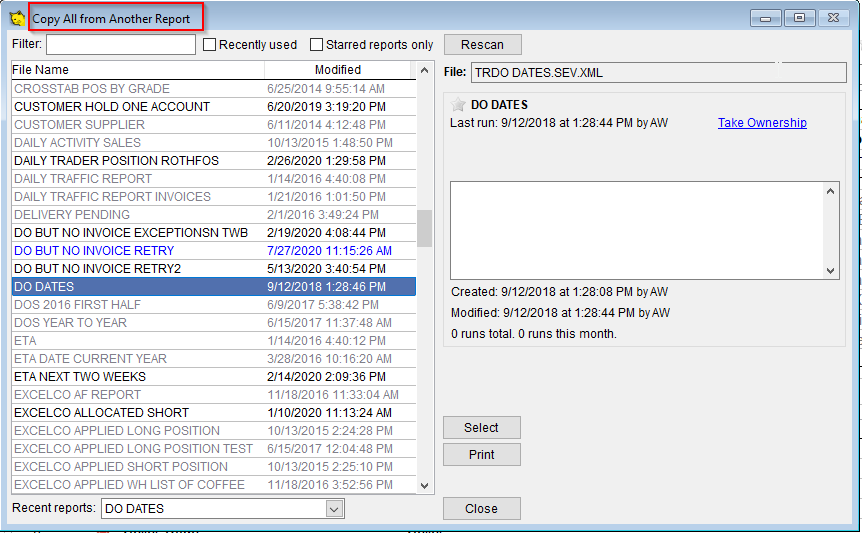Select ETA DATE CURRENT YEAR report
Image resolution: width=862 pixels, height=533 pixels.
(x=214, y=359)
